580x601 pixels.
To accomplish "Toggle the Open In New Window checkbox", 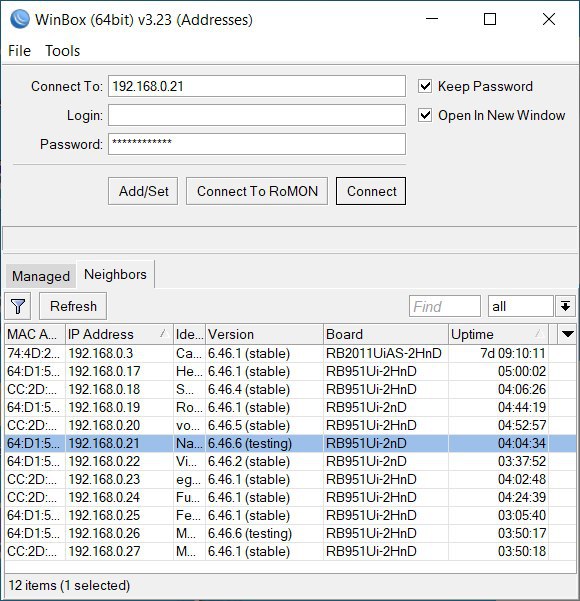I will coord(425,115).
